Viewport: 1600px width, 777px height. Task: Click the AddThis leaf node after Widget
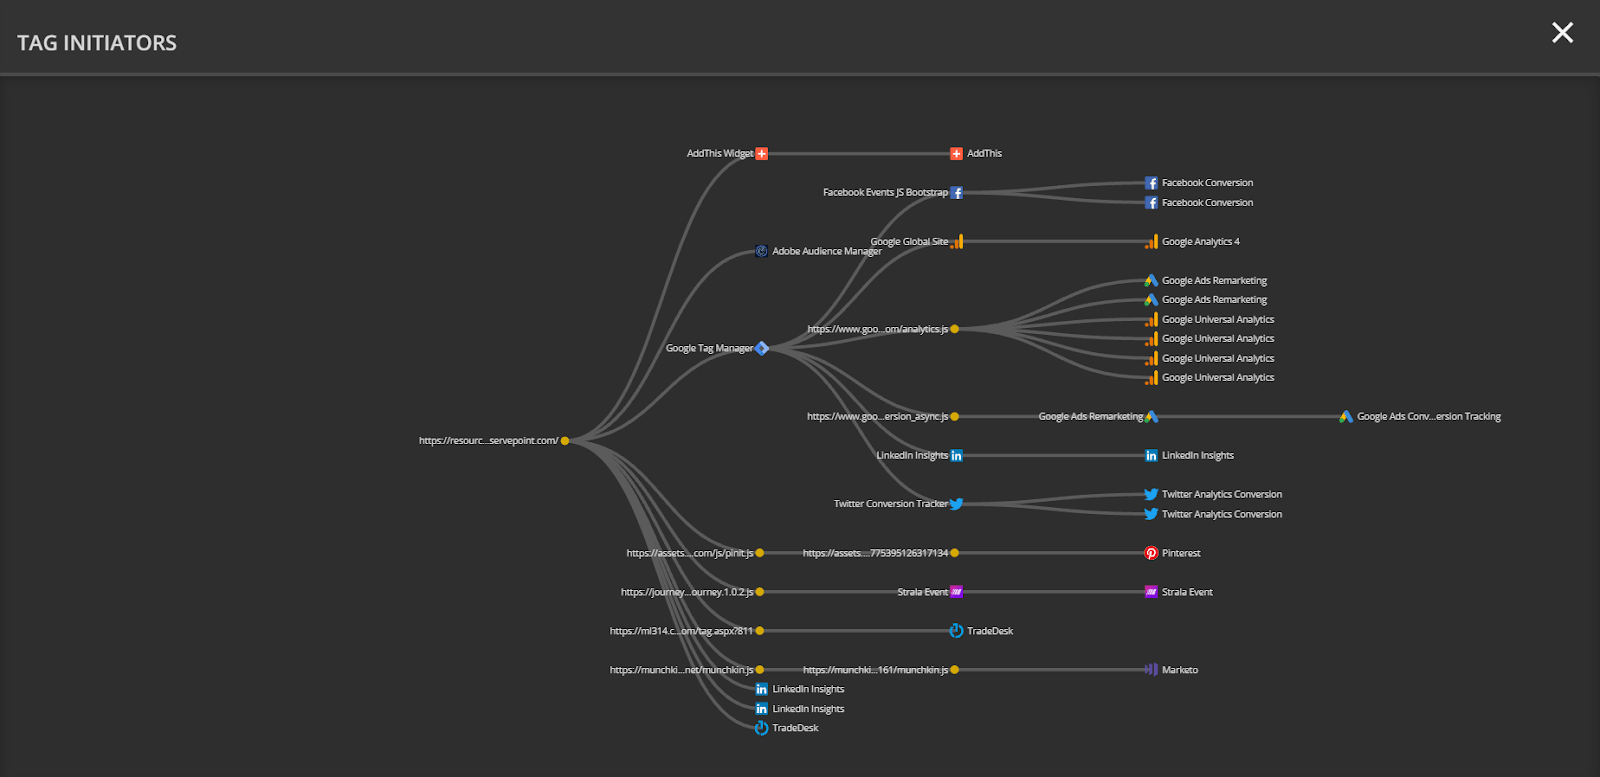pos(957,154)
